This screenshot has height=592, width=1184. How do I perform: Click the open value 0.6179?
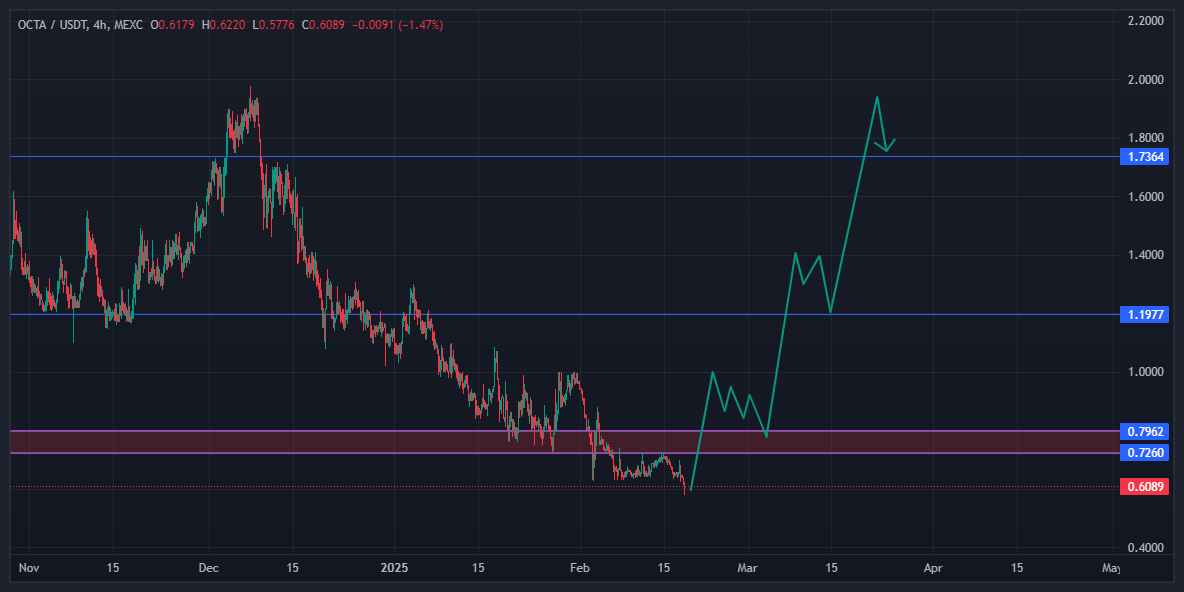[177, 25]
